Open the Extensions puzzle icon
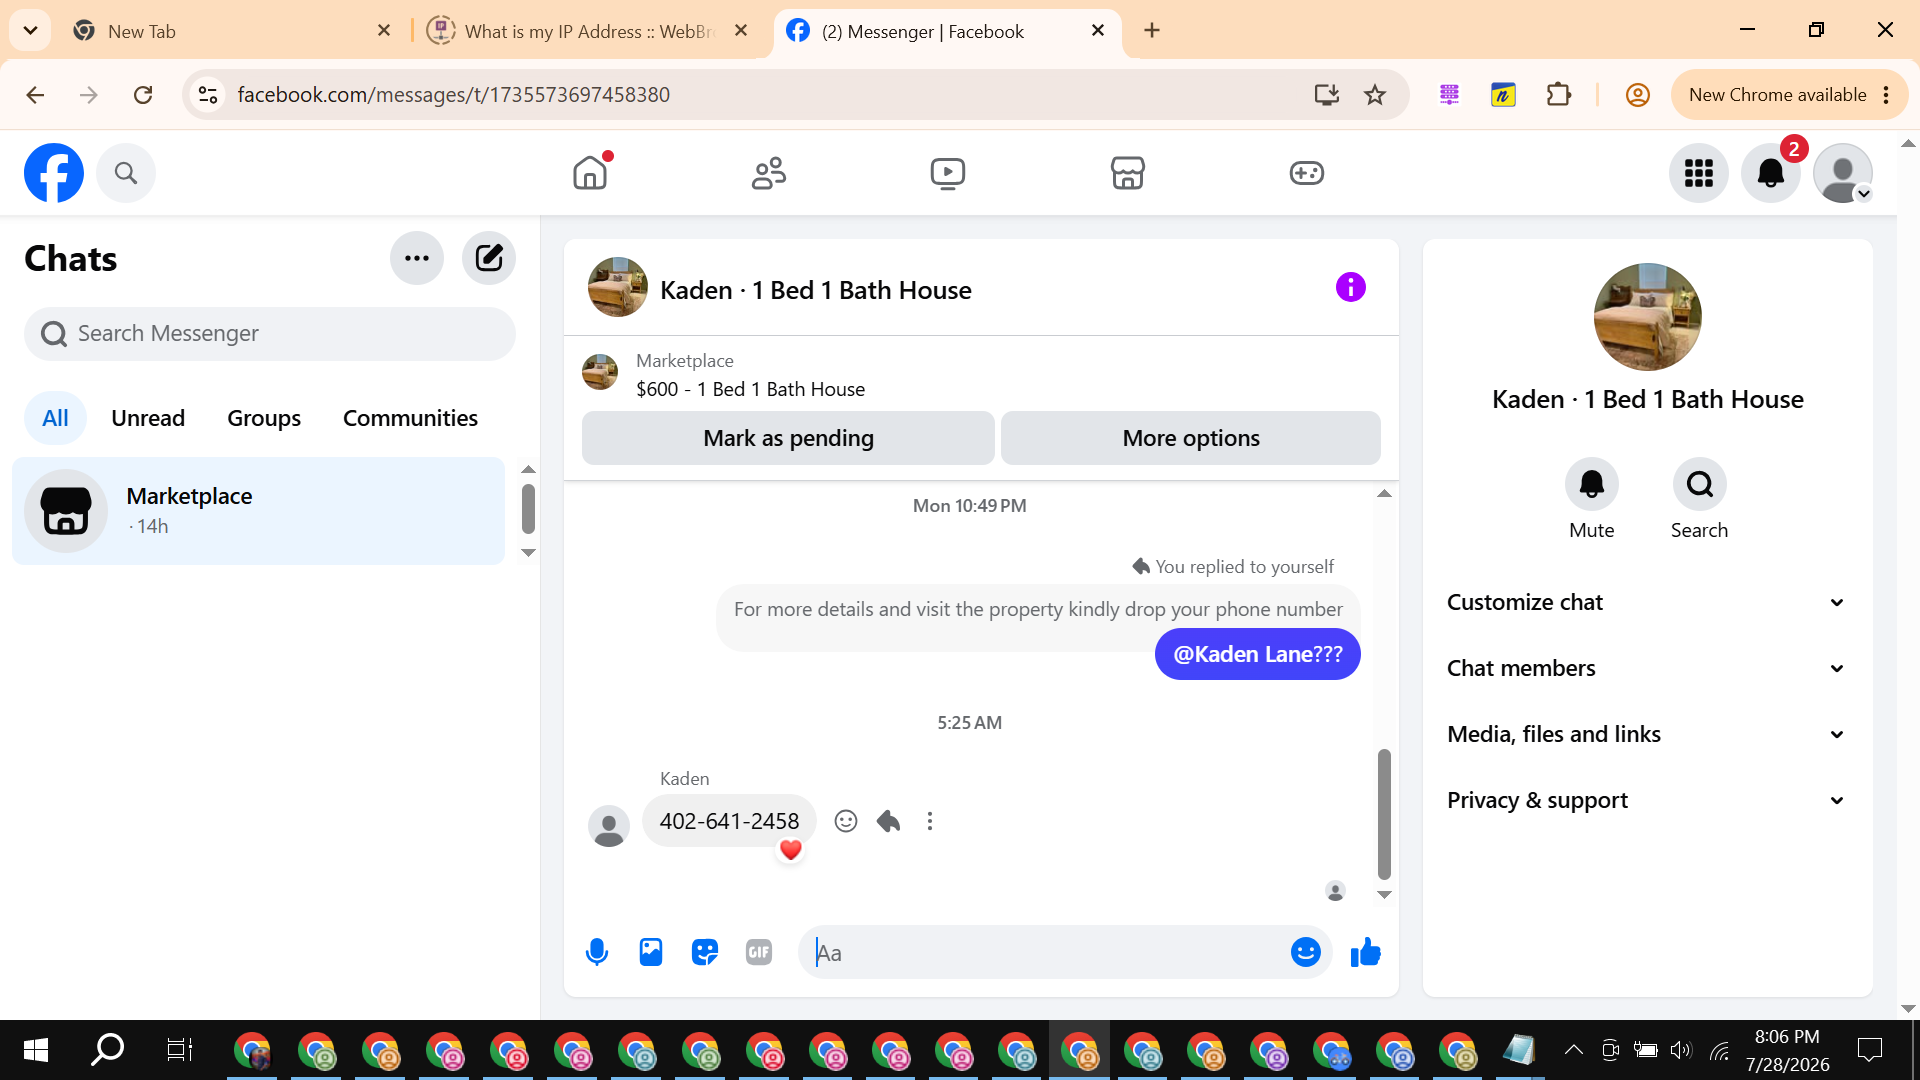Screen dimensions: 1920x1080 (1558, 95)
